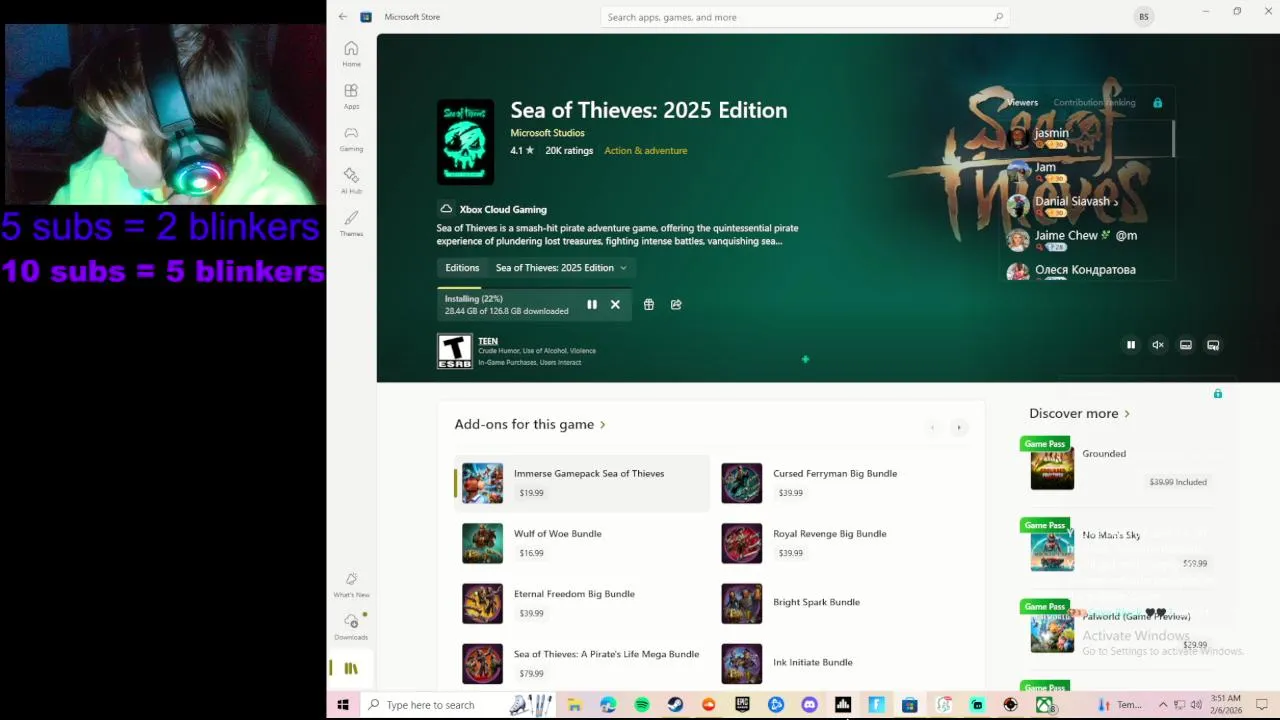Click the 20K ratings link
The width and height of the screenshot is (1280, 720).
click(569, 151)
